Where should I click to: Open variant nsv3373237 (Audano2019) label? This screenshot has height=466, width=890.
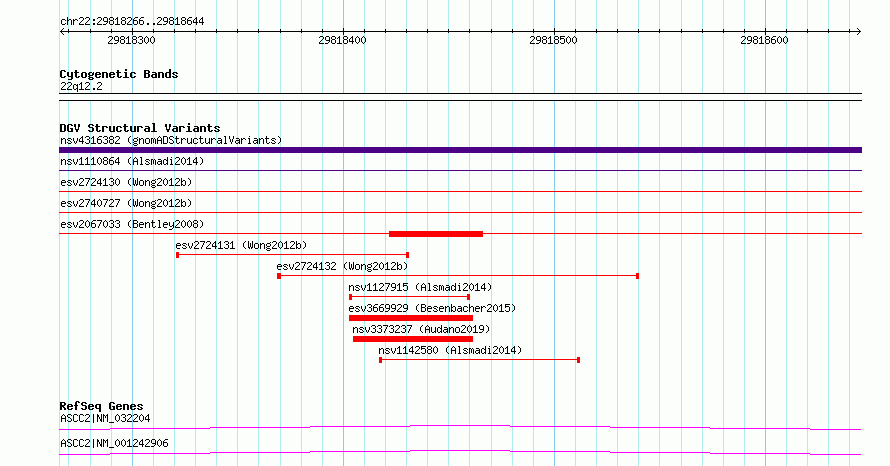(421, 330)
